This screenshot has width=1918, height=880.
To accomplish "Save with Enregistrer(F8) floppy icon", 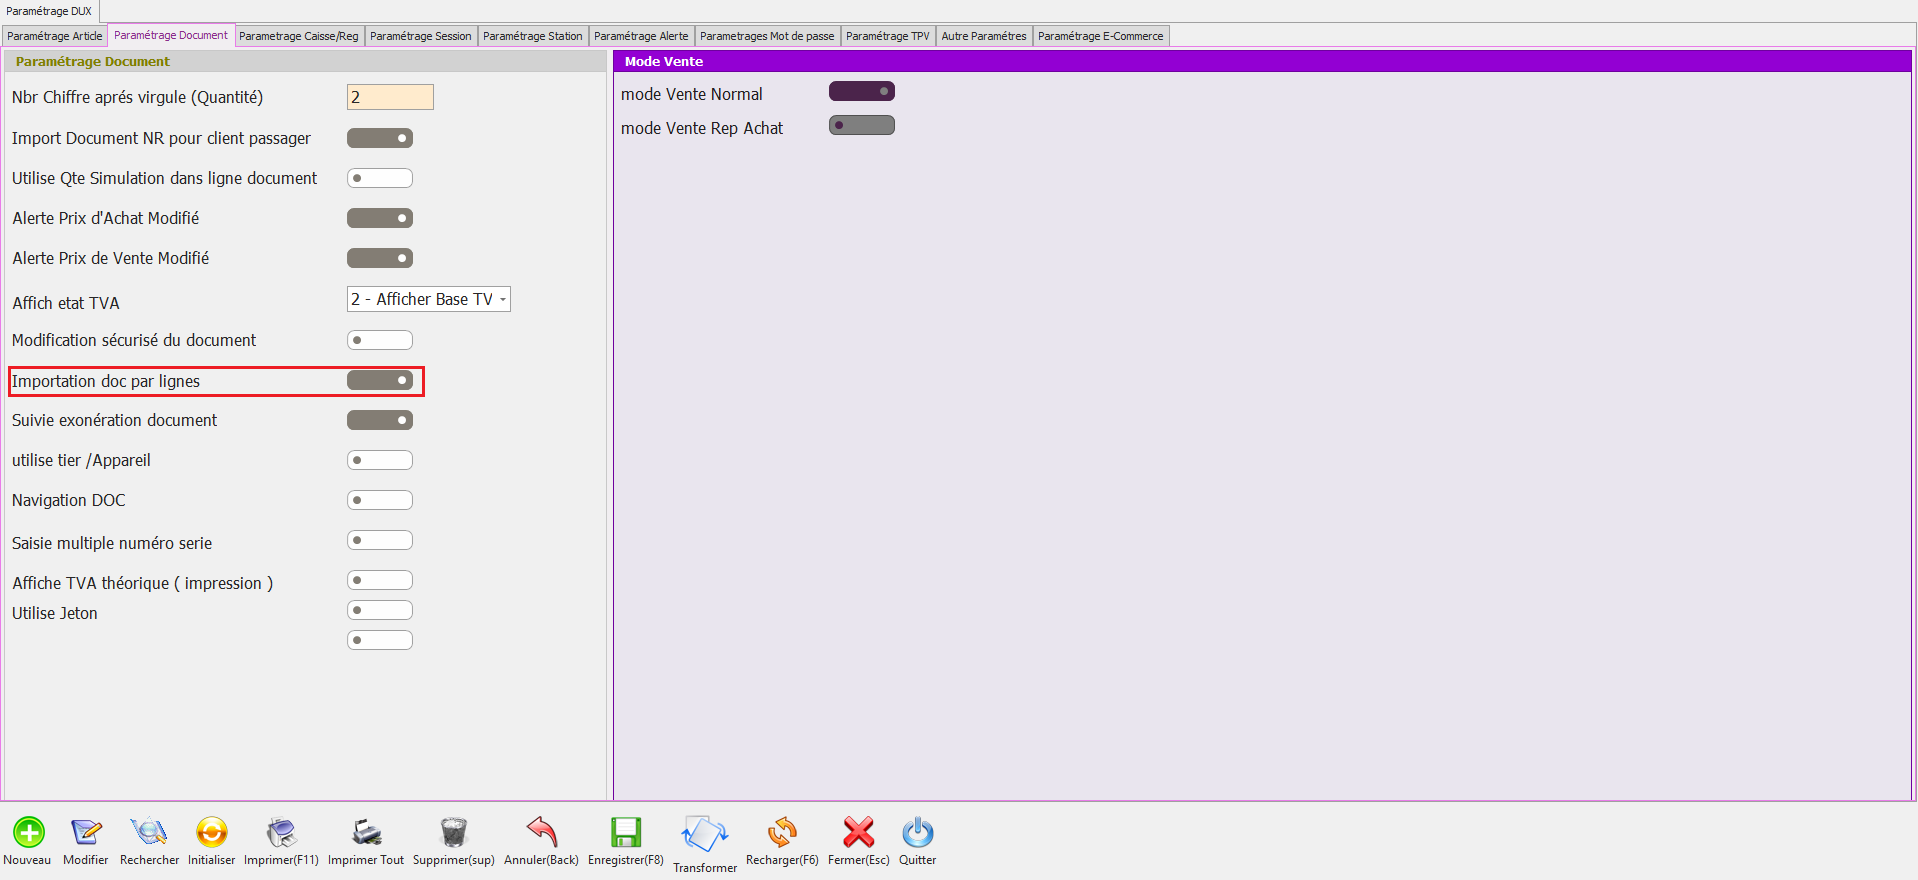I will (x=626, y=832).
